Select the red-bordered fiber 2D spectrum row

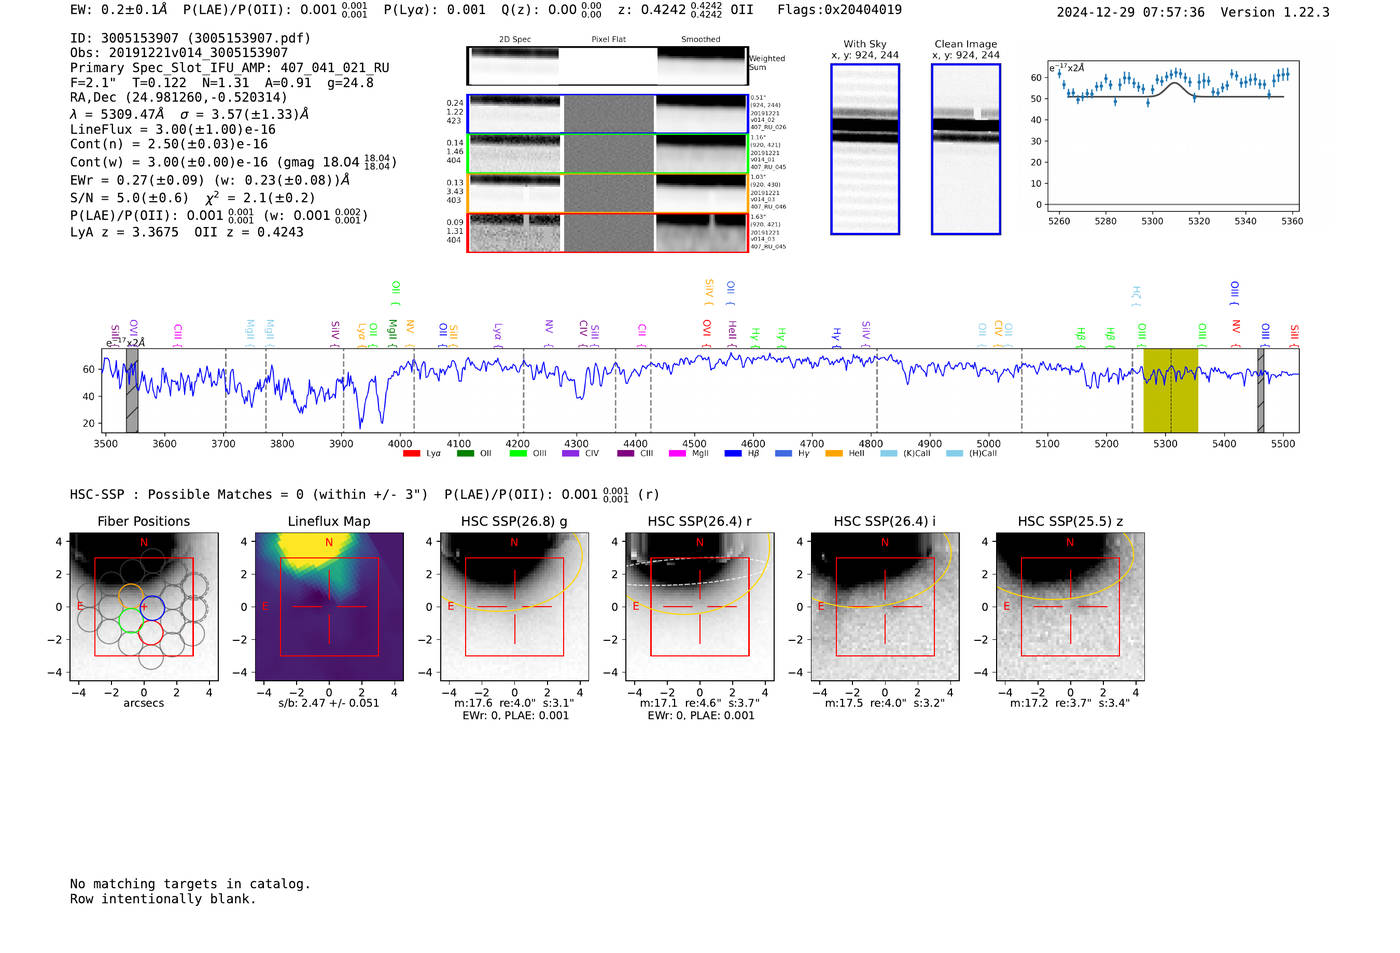[607, 232]
